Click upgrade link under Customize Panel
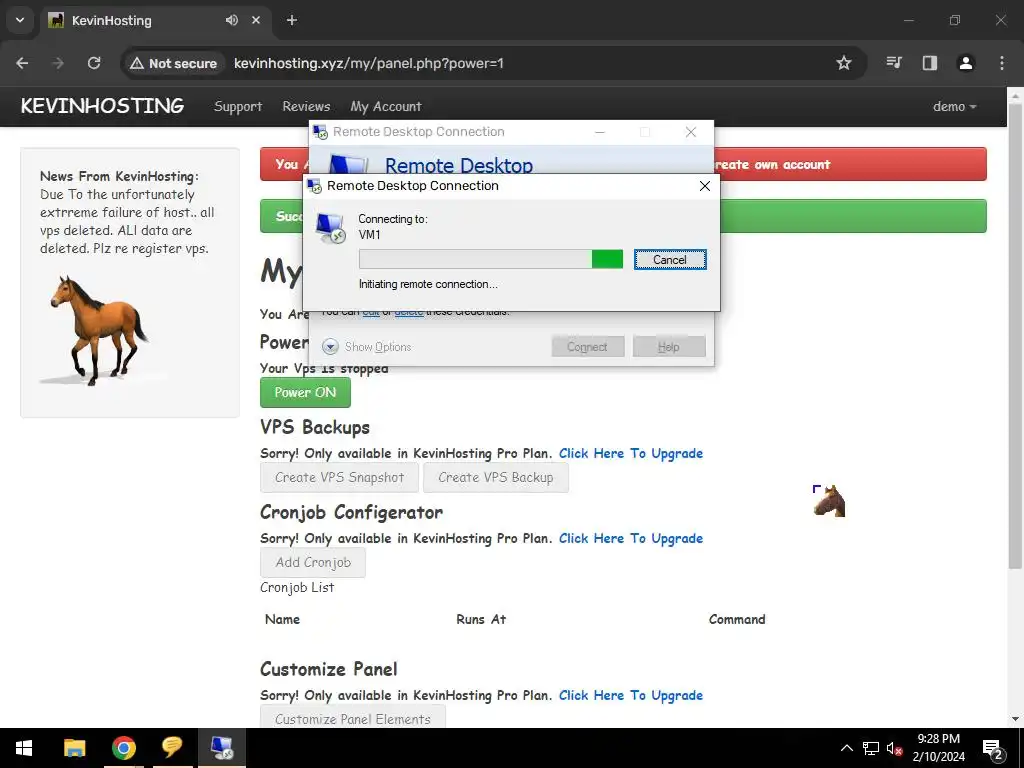 pyautogui.click(x=631, y=695)
